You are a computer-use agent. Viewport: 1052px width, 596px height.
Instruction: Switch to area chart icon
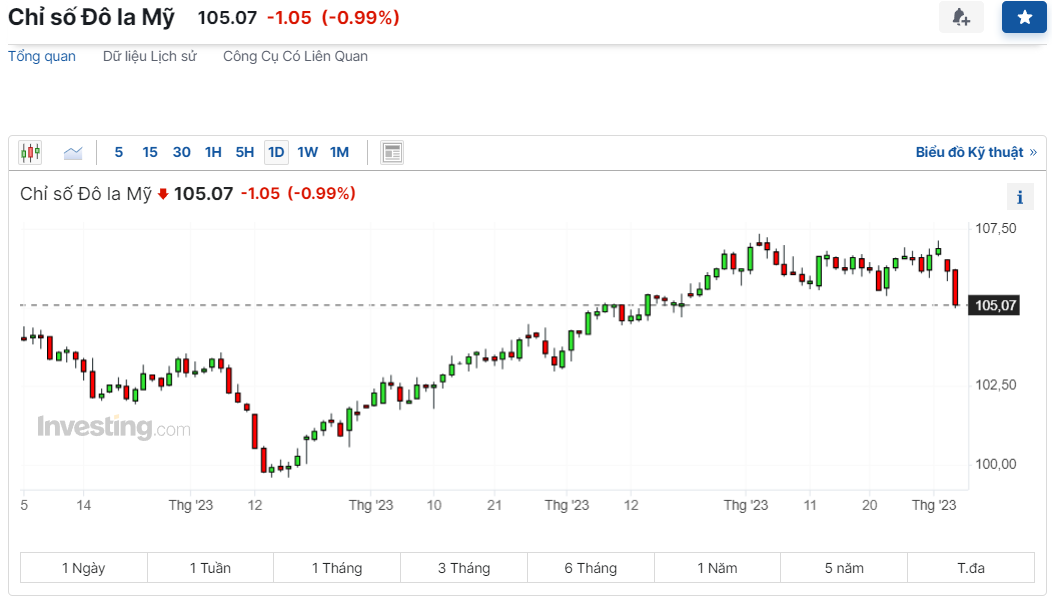pos(73,152)
